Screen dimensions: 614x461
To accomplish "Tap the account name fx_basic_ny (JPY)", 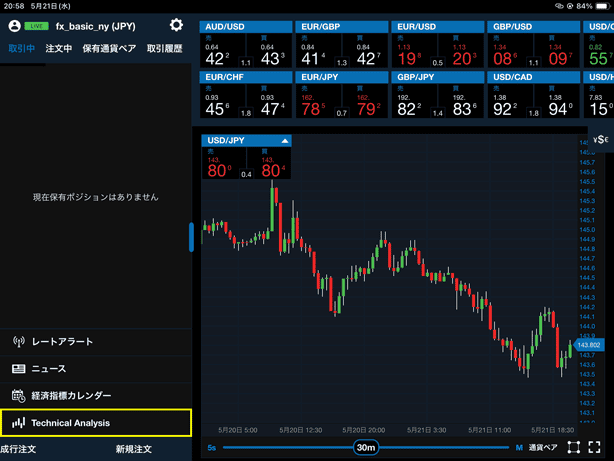I will click(x=96, y=26).
